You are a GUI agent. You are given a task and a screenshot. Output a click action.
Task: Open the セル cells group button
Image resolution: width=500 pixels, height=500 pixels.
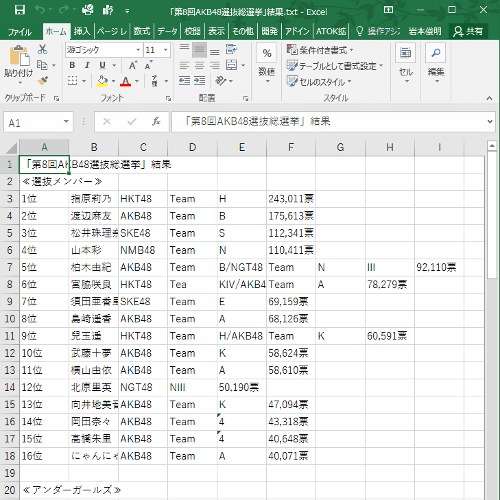[x=406, y=64]
